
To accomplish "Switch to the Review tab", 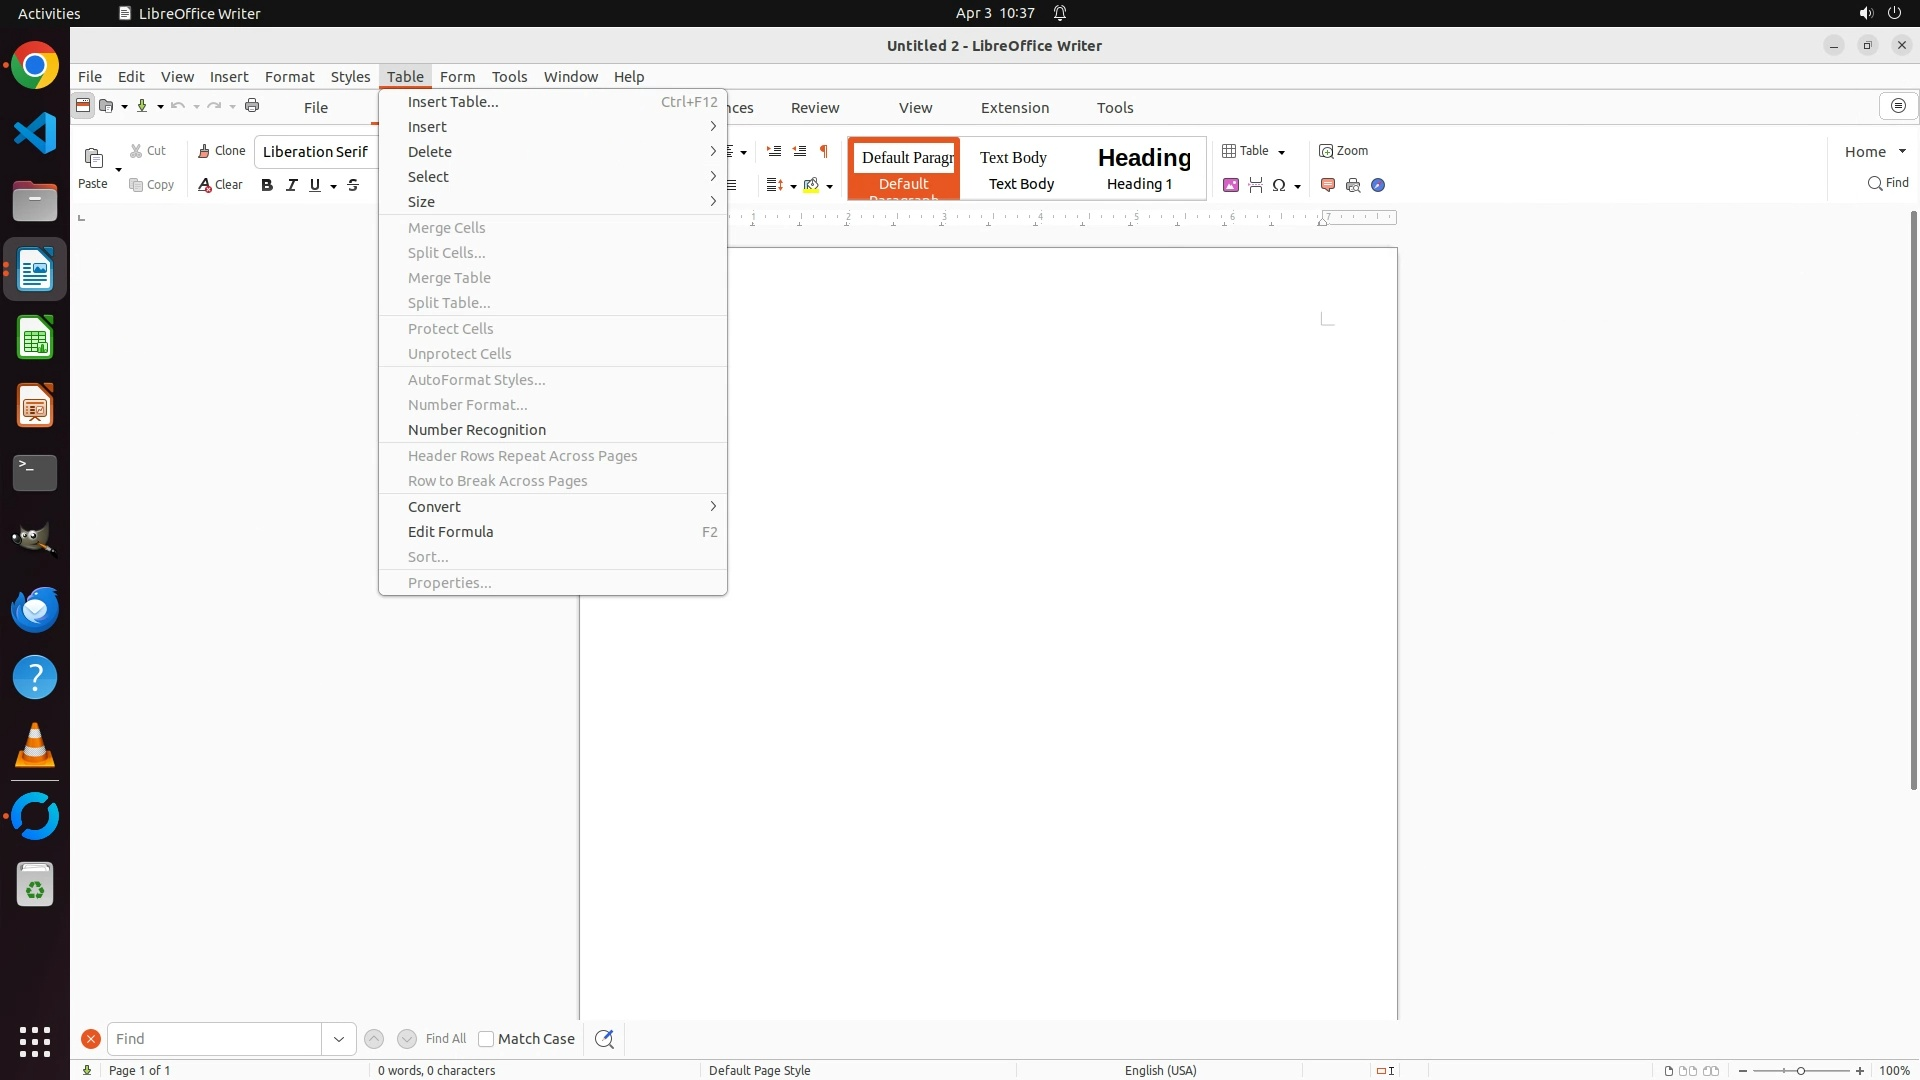I will click(x=815, y=108).
